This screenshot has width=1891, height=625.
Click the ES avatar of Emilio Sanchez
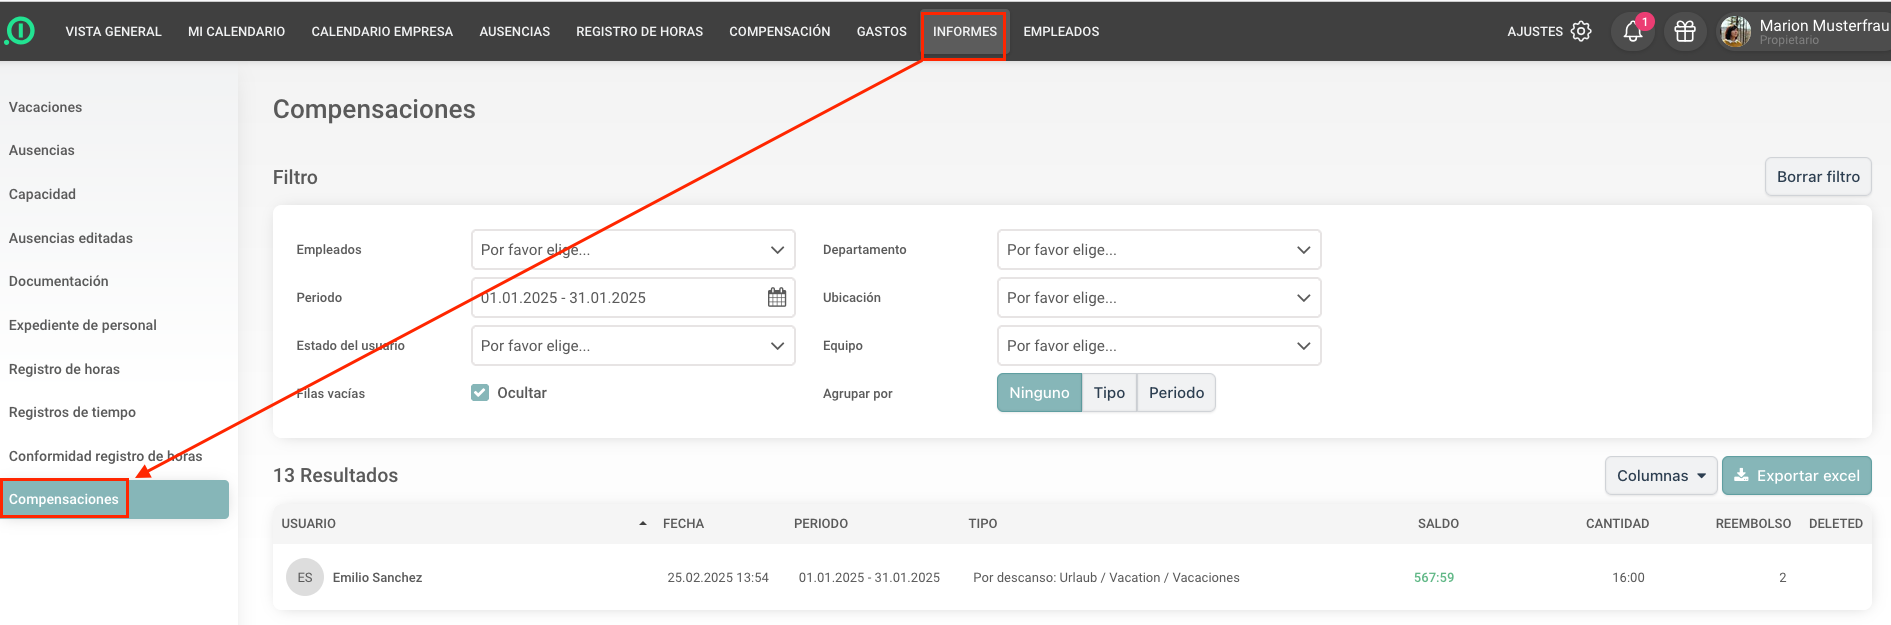pos(305,577)
